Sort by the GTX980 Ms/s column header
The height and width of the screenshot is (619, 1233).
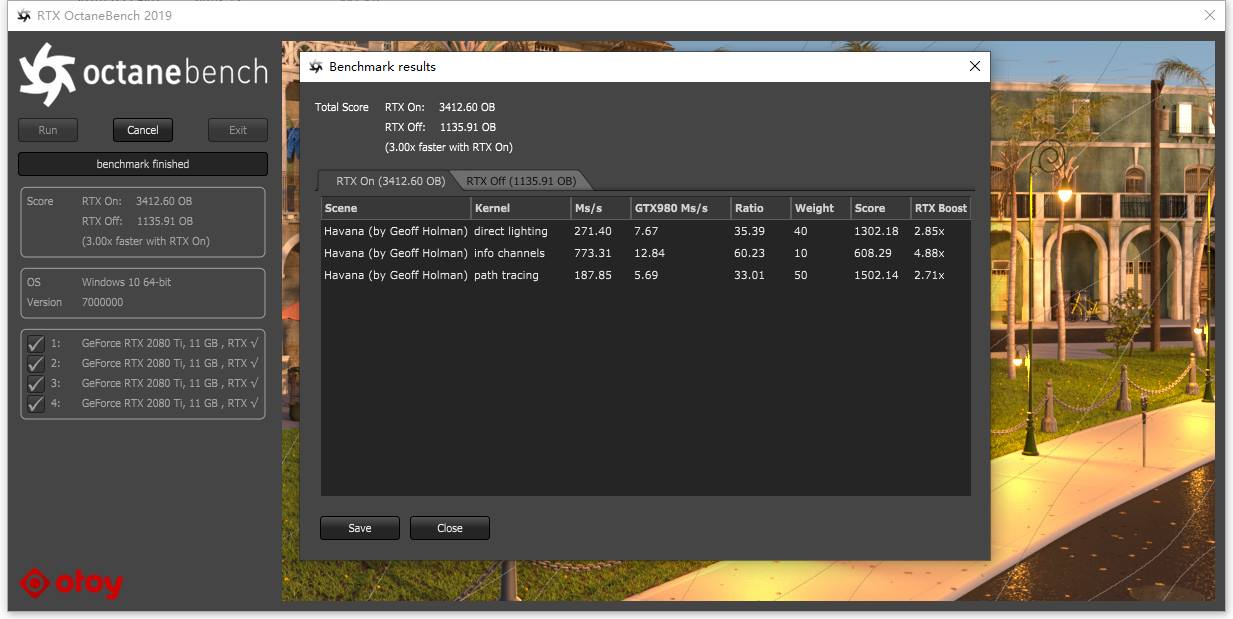tap(681, 208)
